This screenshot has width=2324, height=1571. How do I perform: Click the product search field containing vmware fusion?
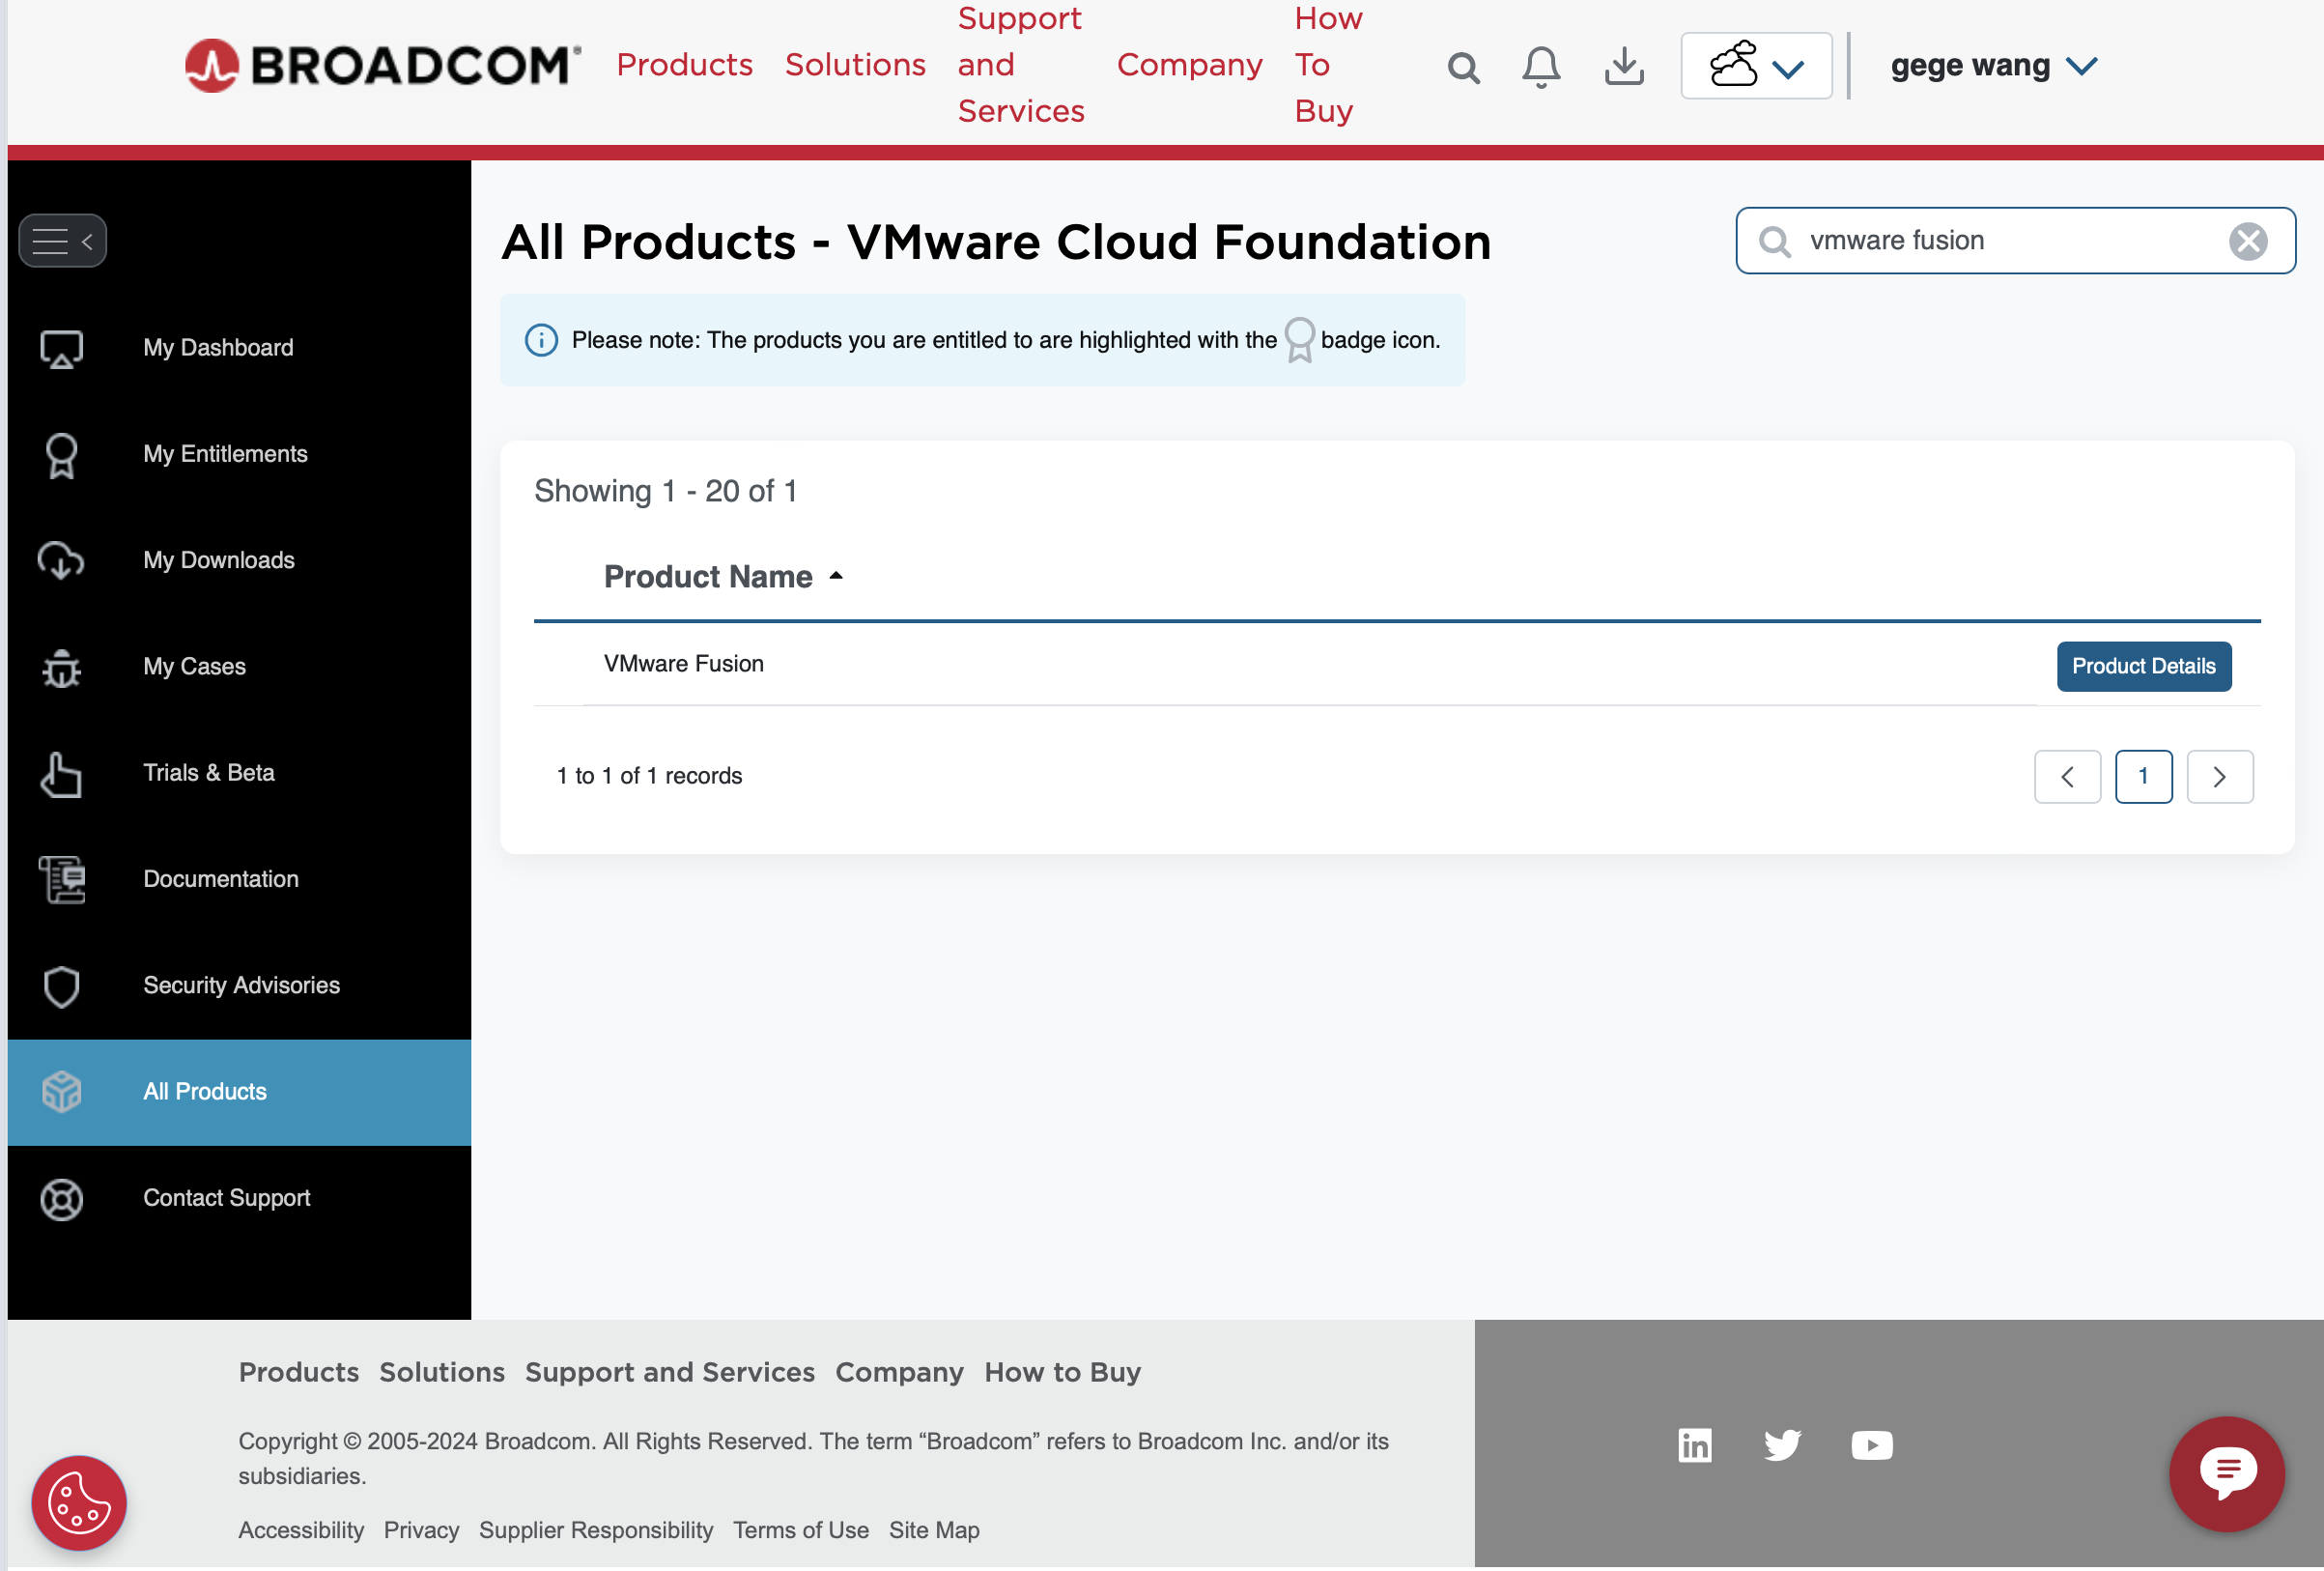[x=2015, y=241]
